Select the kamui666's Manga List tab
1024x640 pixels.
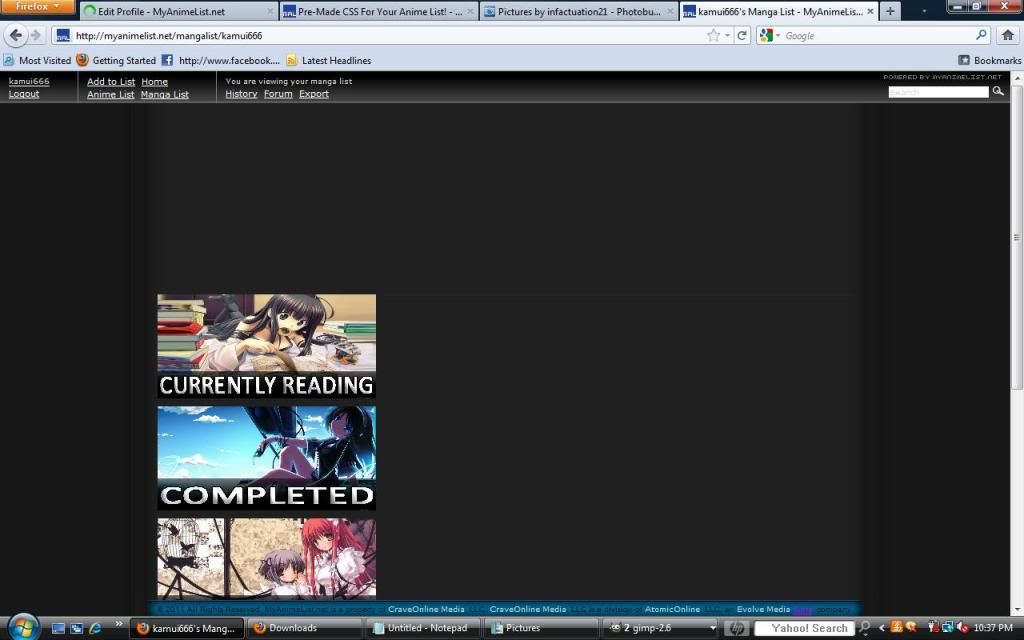pos(778,12)
